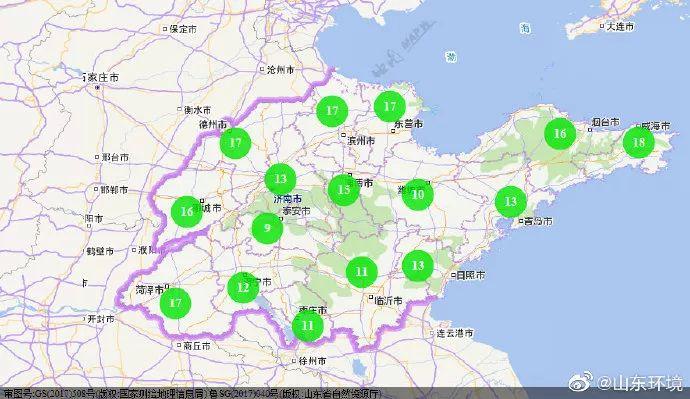Select the green 16 marker near 烟台市

point(560,134)
